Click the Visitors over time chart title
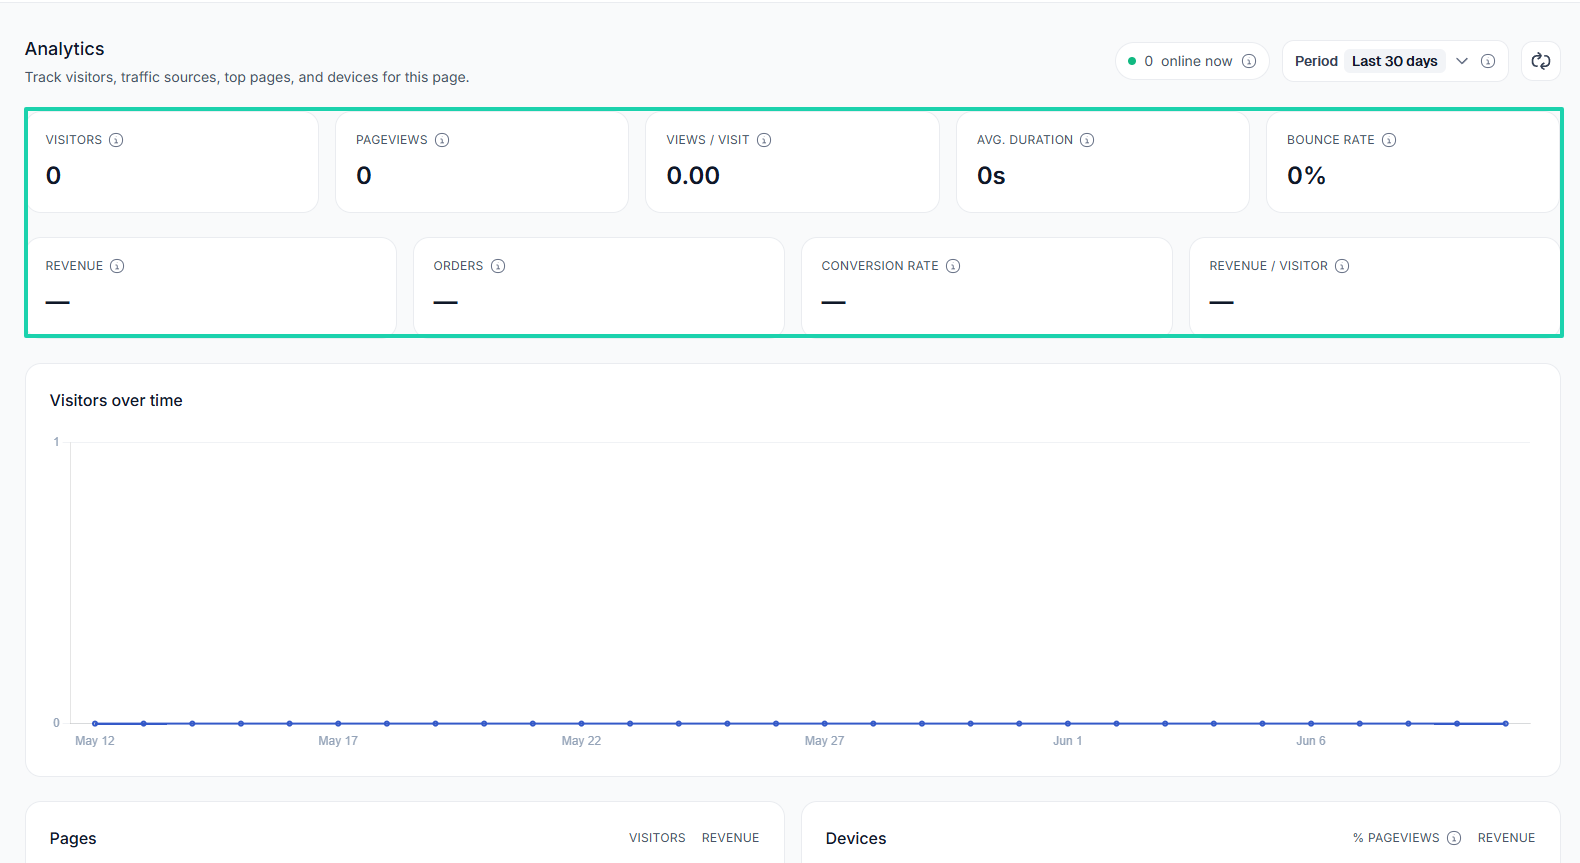Viewport: 1580px width, 863px height. pyautogui.click(x=116, y=400)
